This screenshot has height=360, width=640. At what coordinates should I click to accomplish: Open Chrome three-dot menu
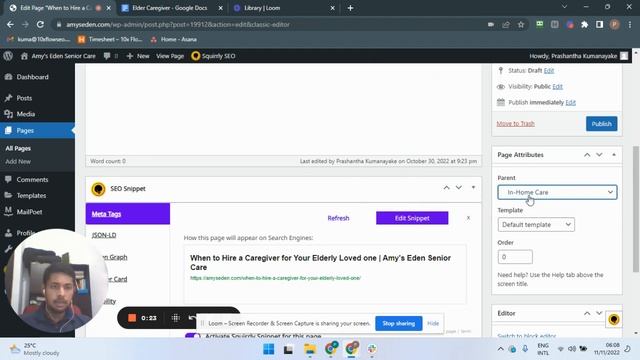(630, 24)
